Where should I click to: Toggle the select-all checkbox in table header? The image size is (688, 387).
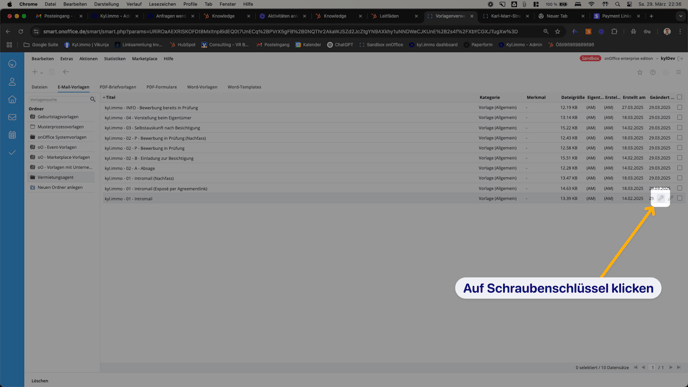point(680,97)
